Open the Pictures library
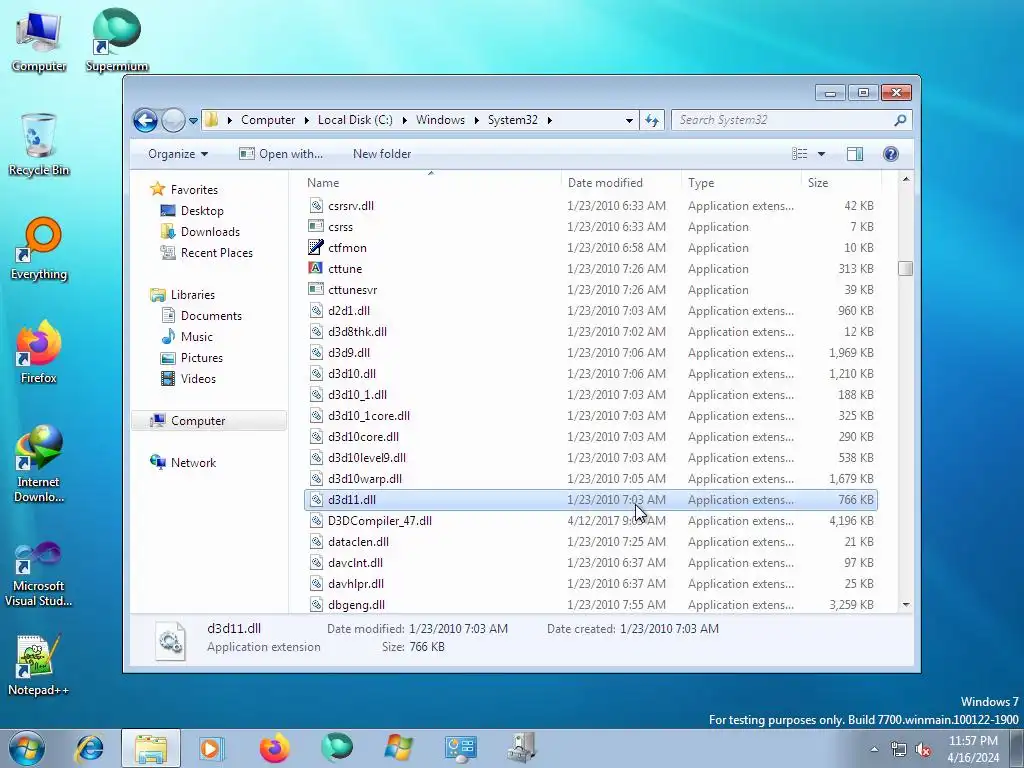 (192, 358)
